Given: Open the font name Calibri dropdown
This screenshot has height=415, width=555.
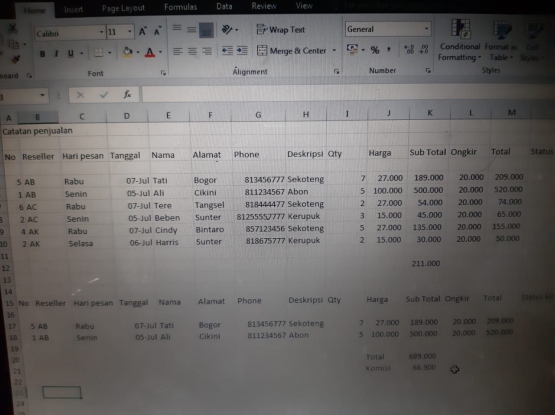Looking at the screenshot, I should pos(101,33).
